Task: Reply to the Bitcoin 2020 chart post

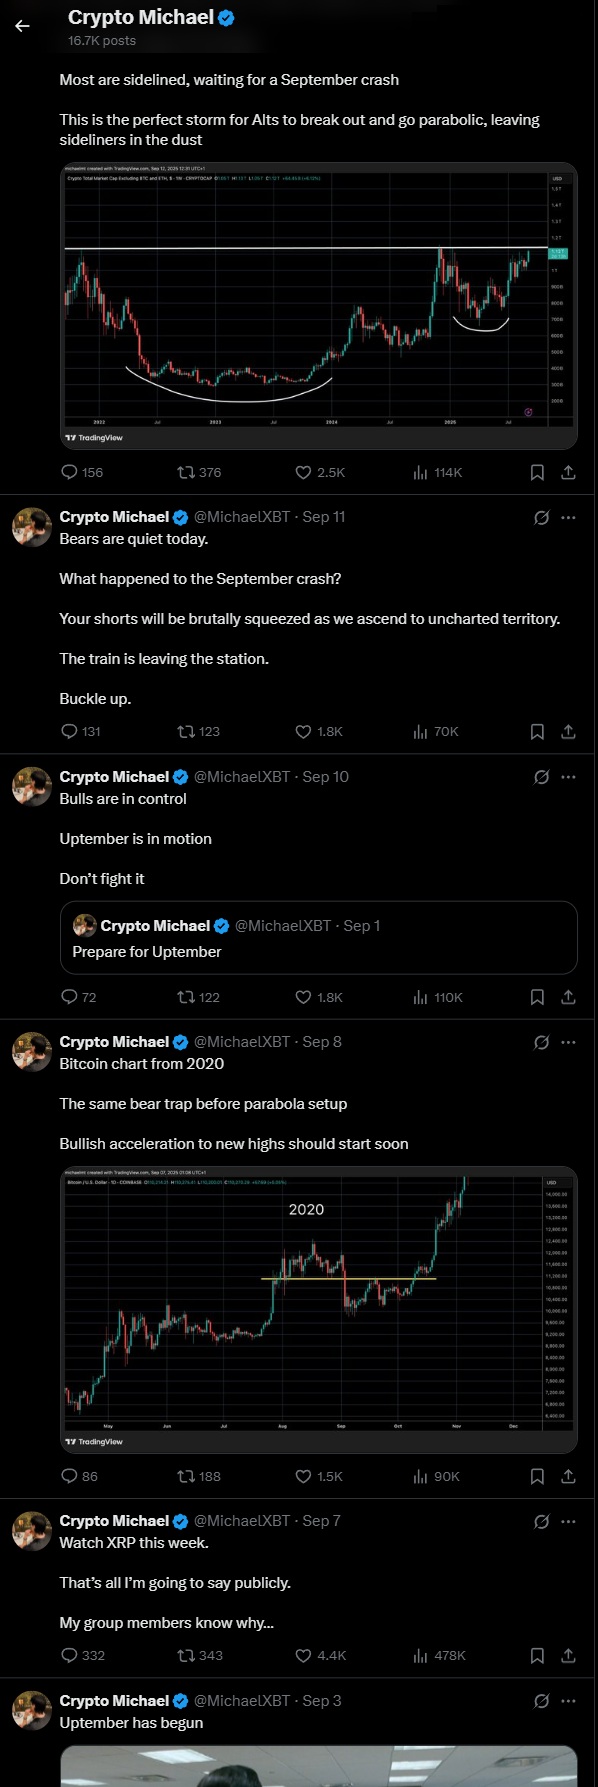Action: tap(80, 1476)
